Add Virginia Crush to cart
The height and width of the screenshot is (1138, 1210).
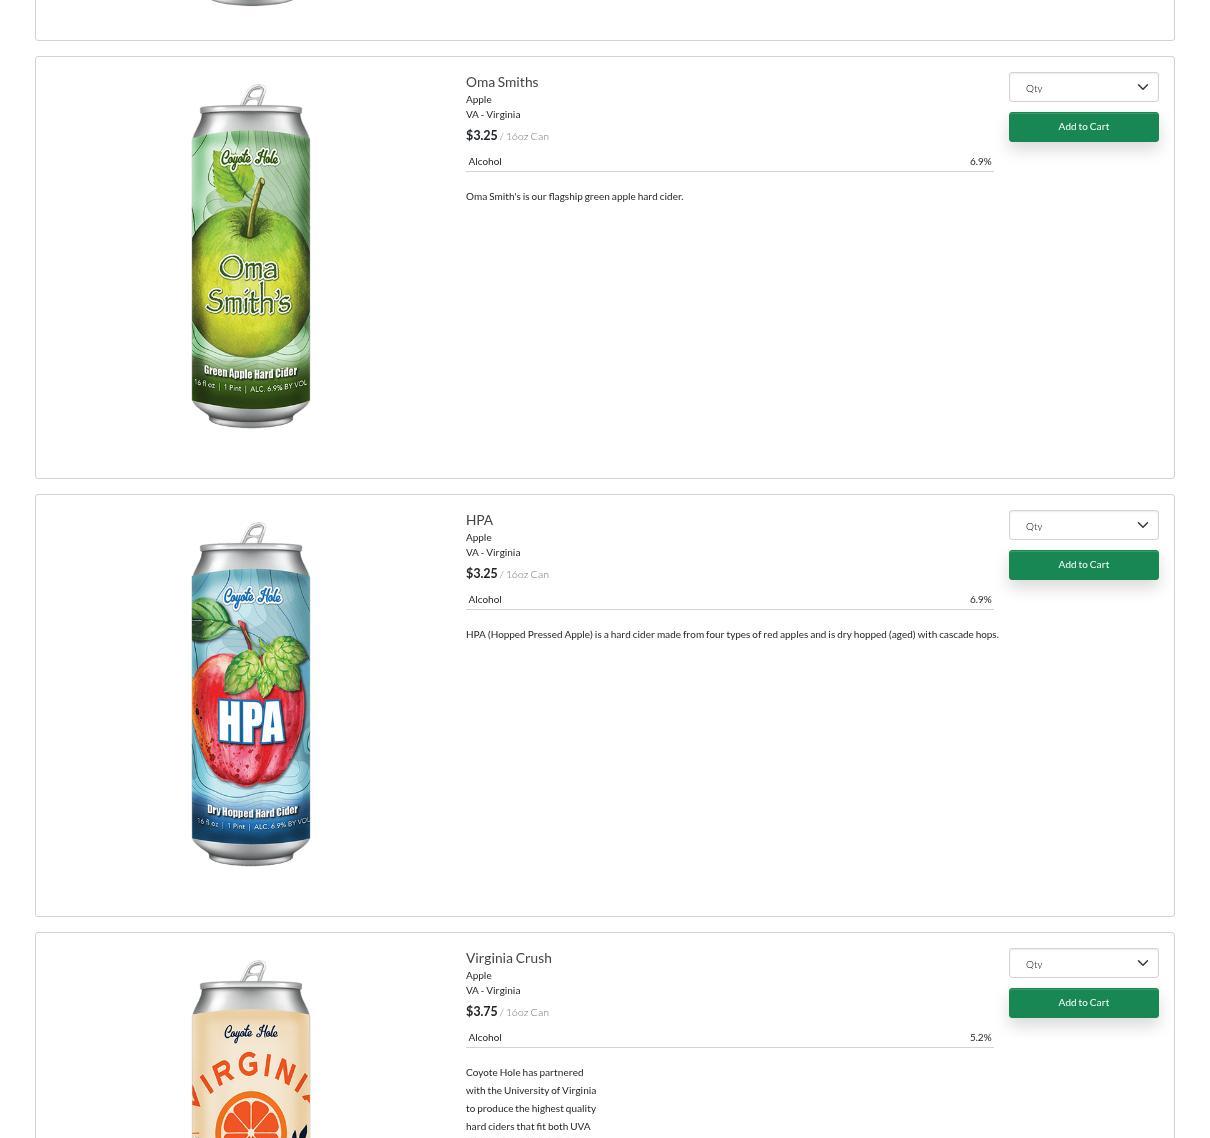tap(1083, 1003)
